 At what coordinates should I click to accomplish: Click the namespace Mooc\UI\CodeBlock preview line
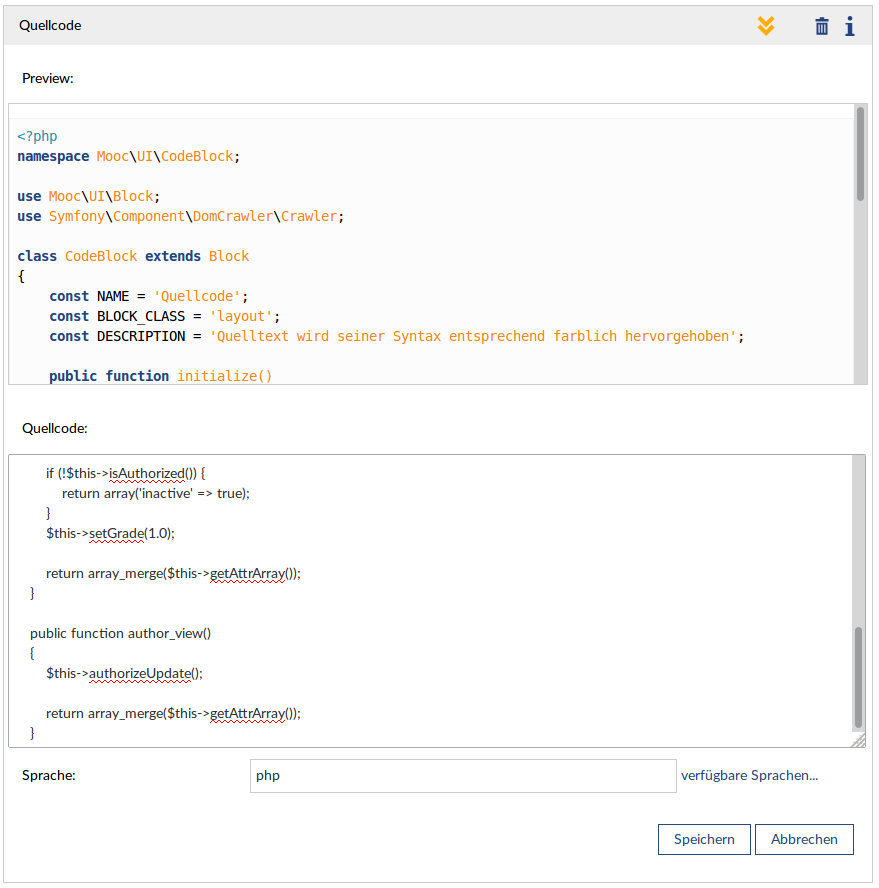(129, 157)
